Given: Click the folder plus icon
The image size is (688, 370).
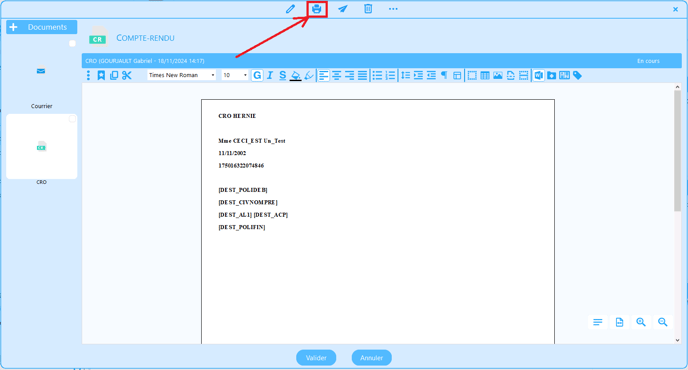Looking at the screenshot, I should click(x=552, y=75).
